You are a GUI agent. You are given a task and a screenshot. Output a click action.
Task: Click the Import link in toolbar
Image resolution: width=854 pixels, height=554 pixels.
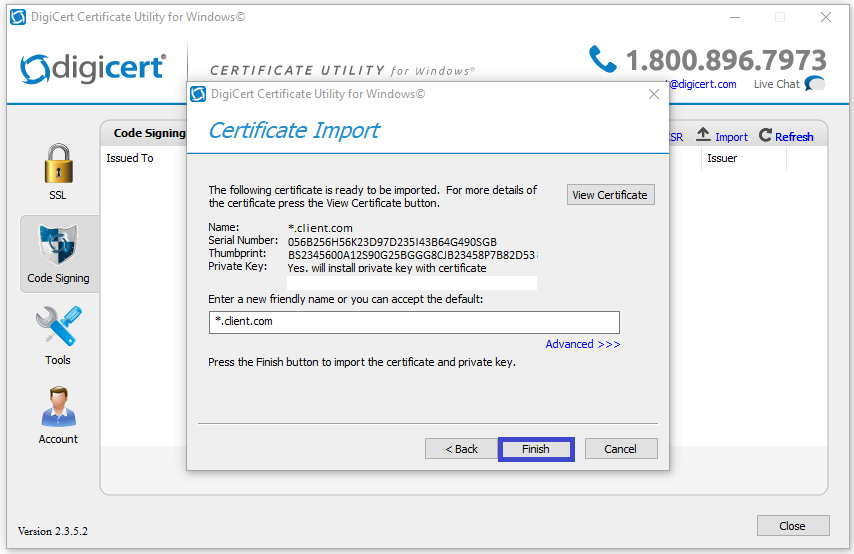(x=731, y=137)
